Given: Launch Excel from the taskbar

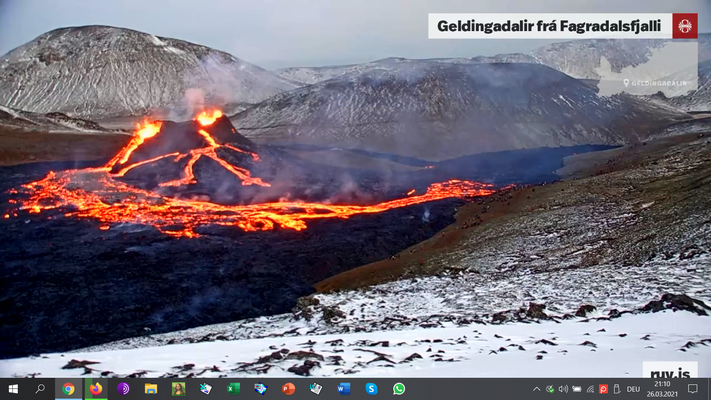Looking at the screenshot, I should (234, 389).
